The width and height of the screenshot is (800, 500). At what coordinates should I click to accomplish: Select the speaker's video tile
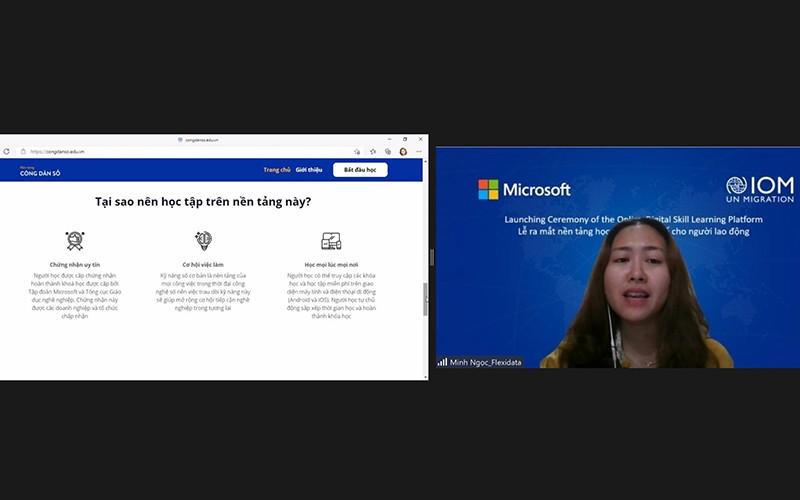[617, 258]
